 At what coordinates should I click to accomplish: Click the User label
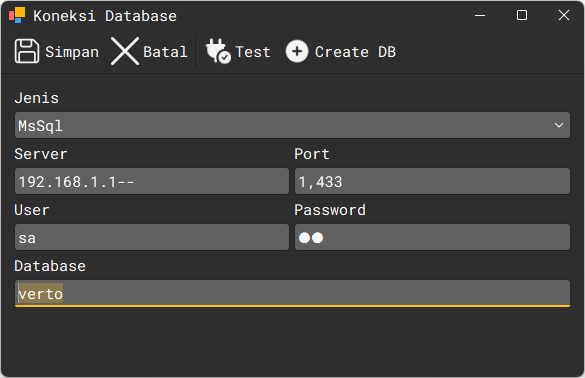[x=32, y=210]
